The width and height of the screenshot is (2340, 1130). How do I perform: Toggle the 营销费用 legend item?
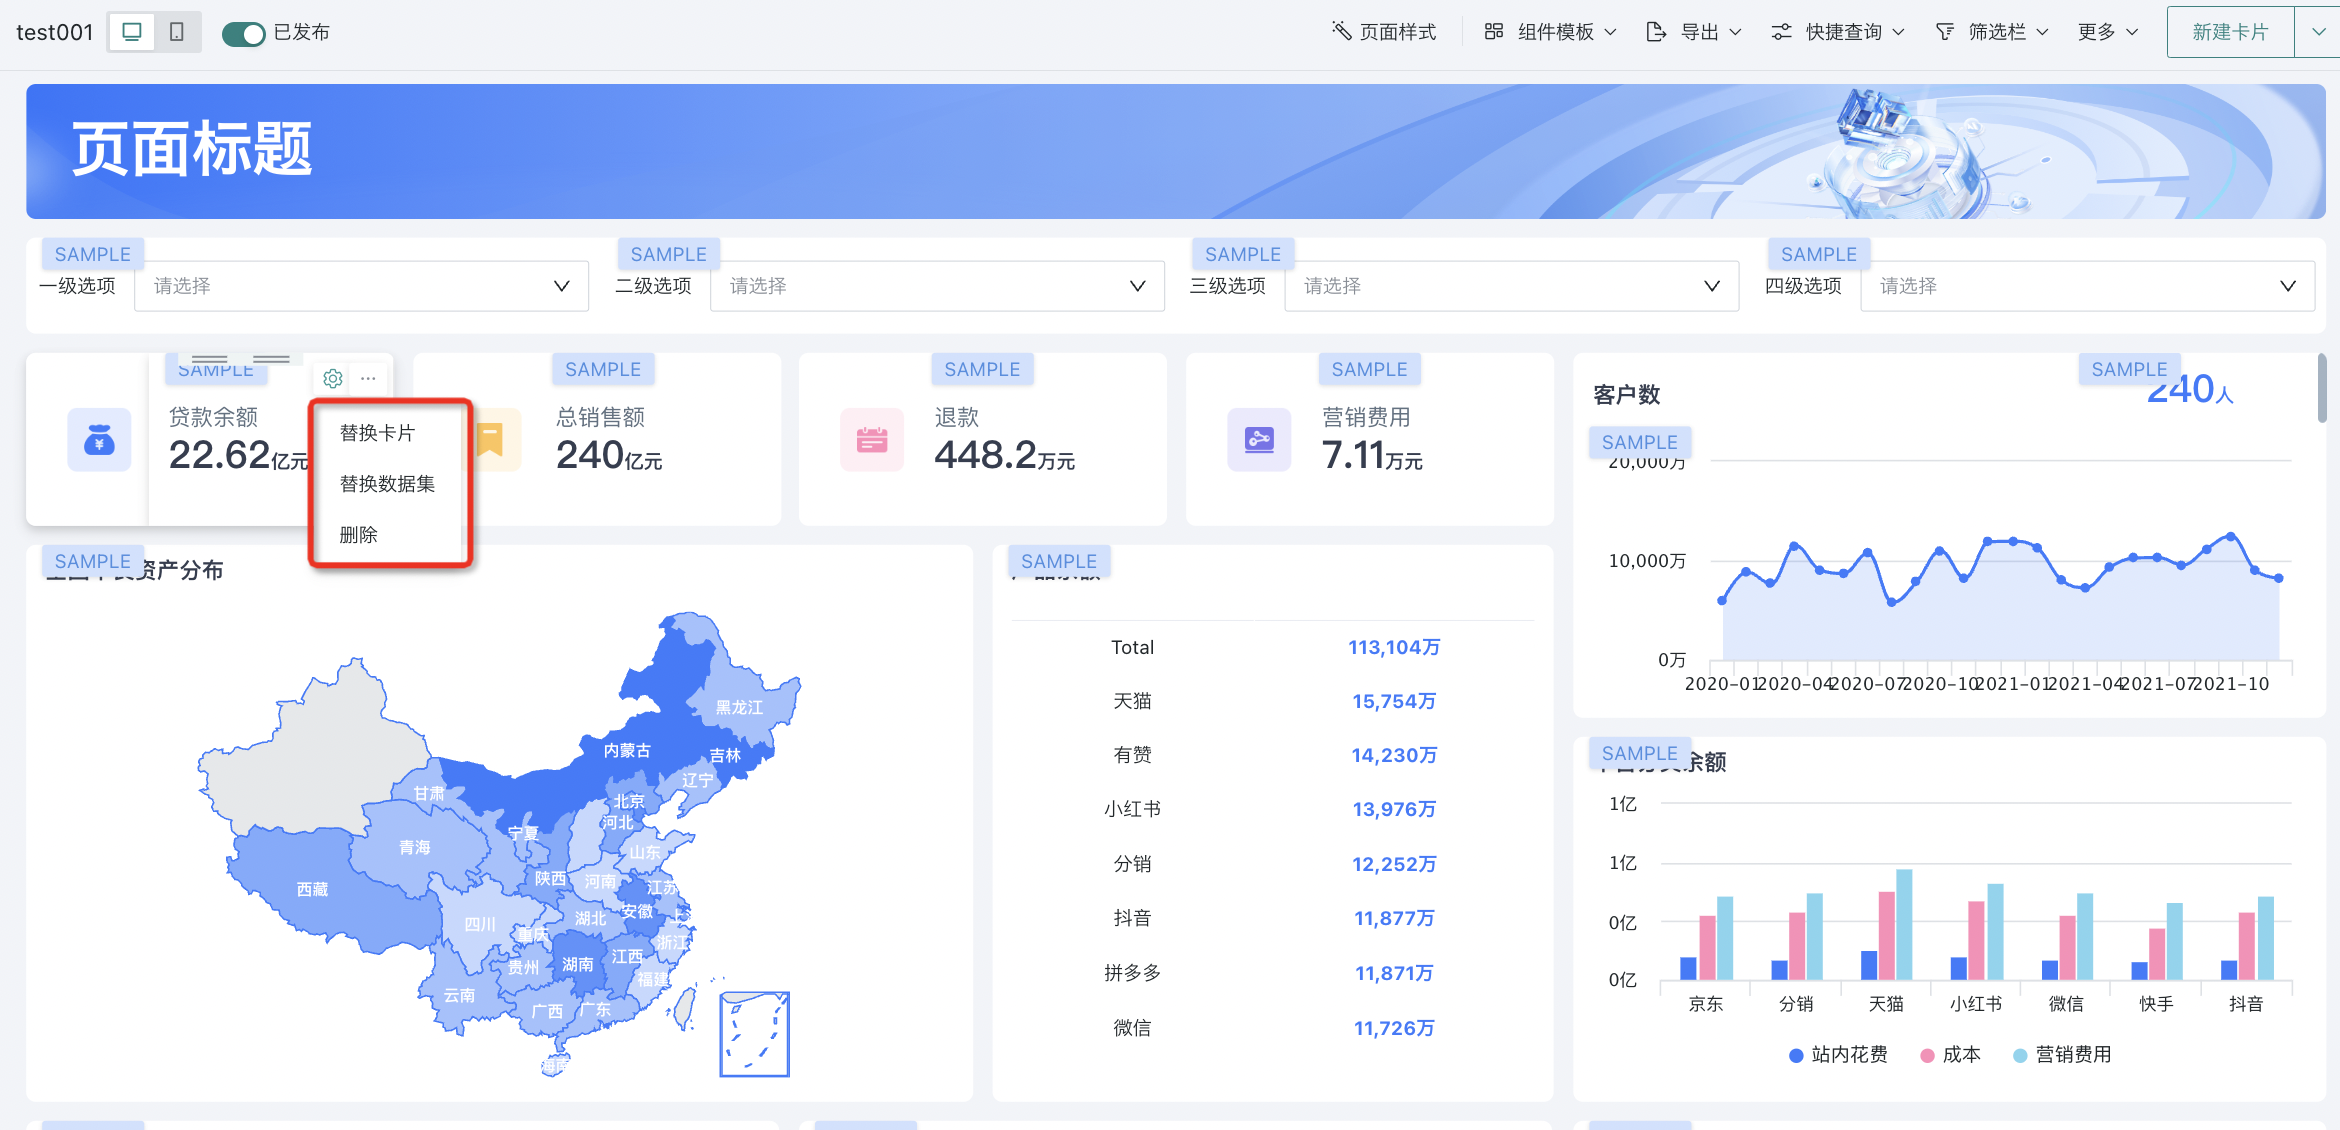(x=2062, y=1054)
